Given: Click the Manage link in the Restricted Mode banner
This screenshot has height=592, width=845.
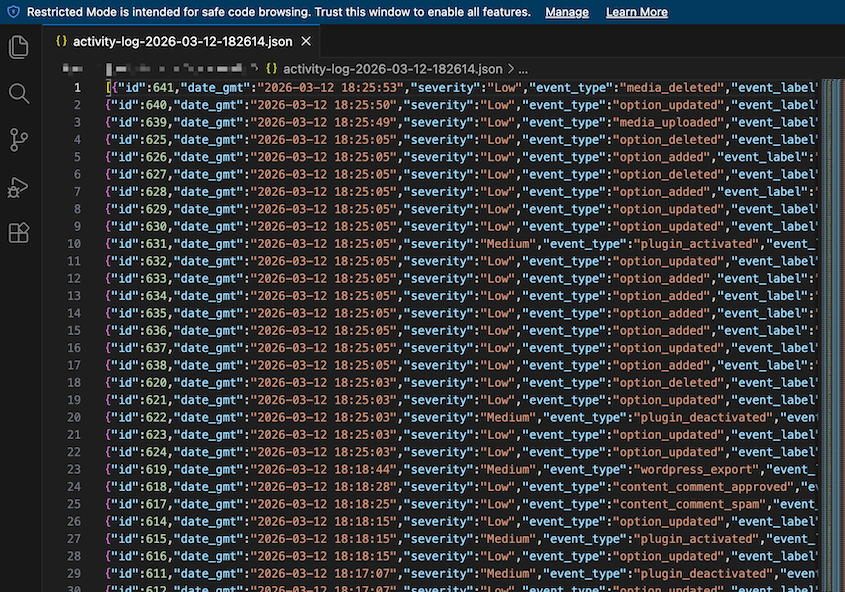Looking at the screenshot, I should (567, 12).
